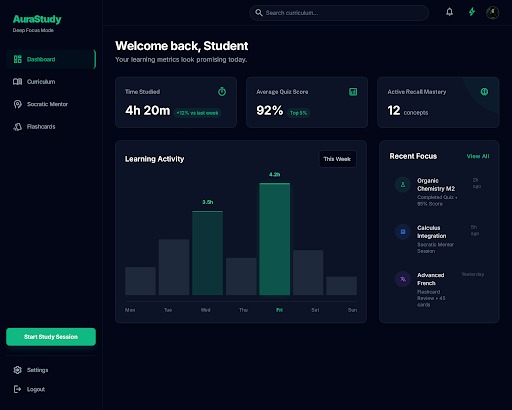Click the stopwatch icon on Time Studied card

tap(222, 91)
